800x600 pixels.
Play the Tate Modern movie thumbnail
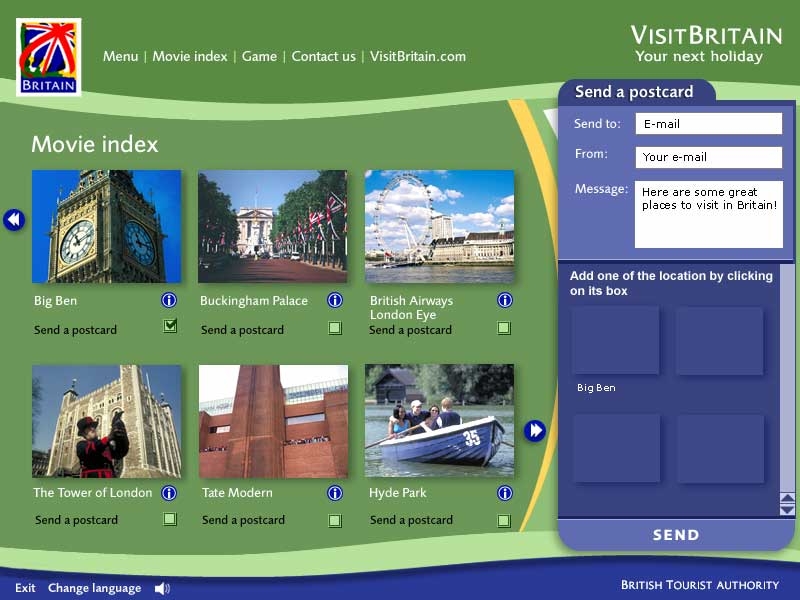[x=273, y=421]
